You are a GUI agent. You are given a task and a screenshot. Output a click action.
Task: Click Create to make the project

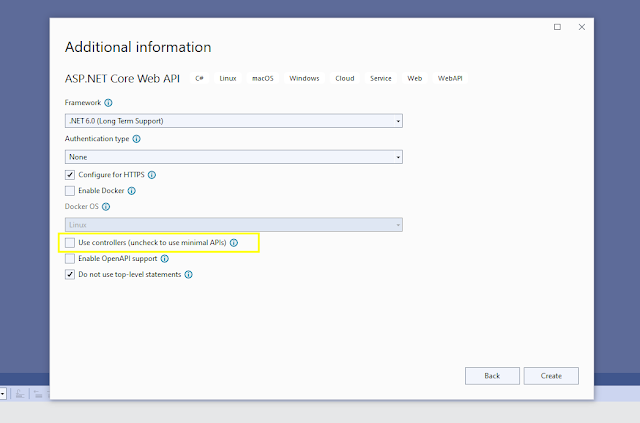(x=551, y=376)
